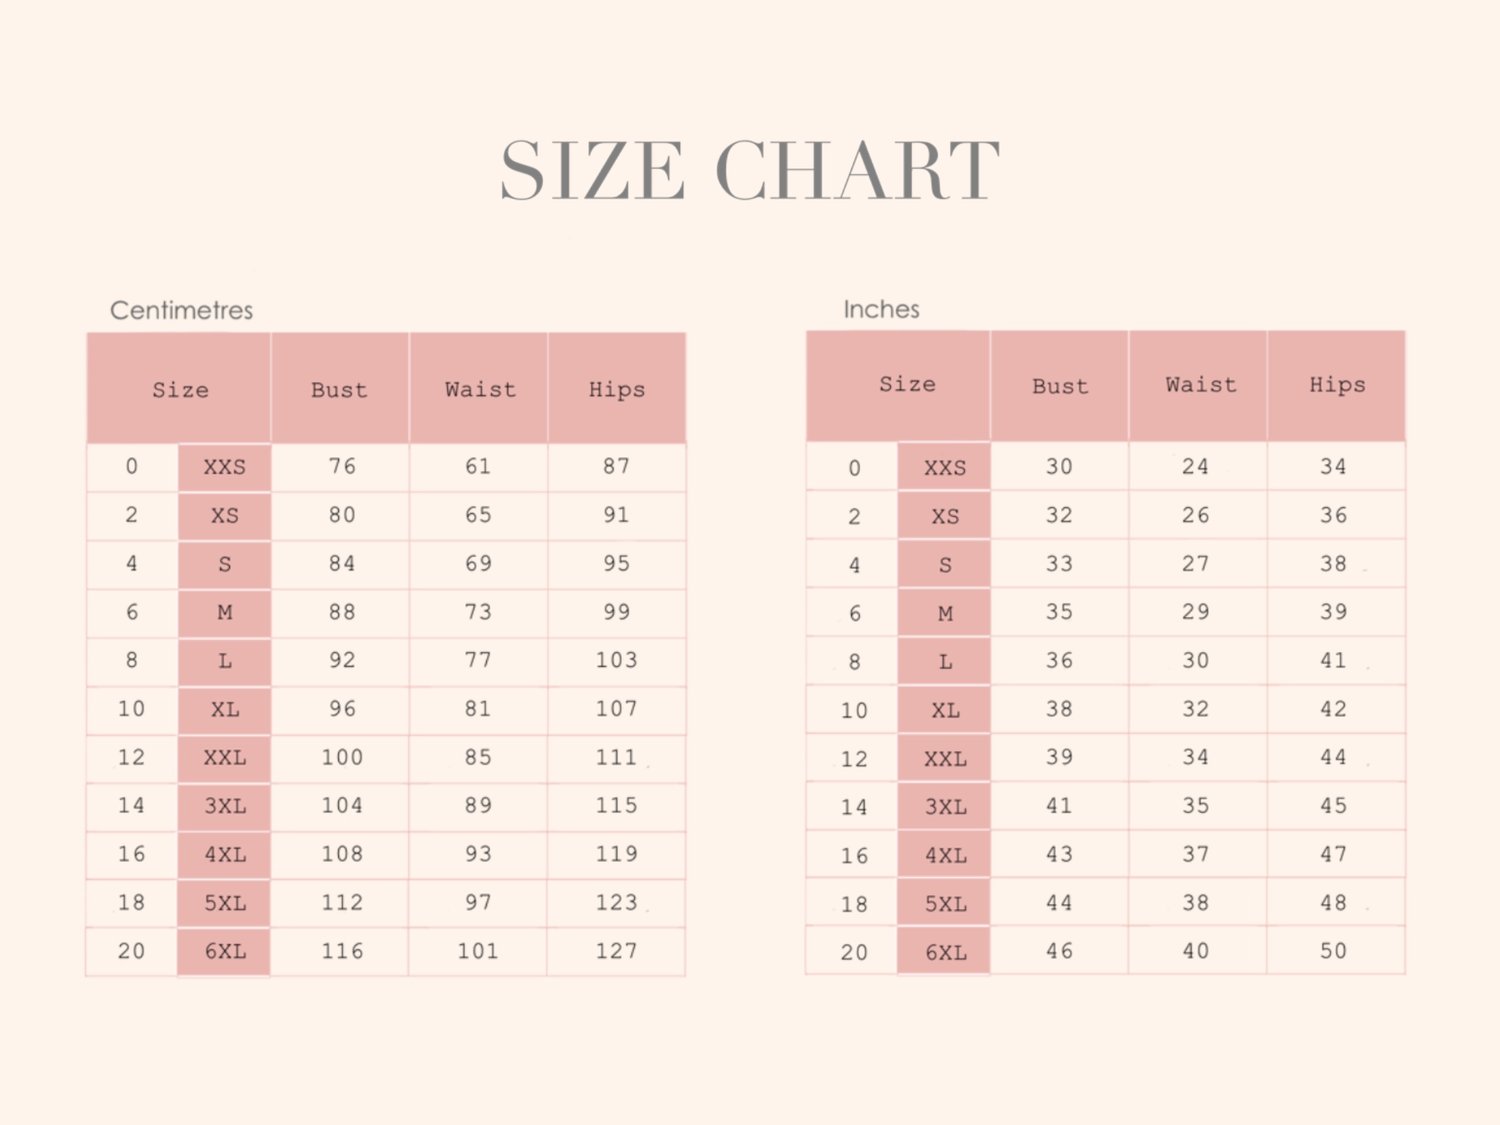The image size is (1500, 1125).
Task: Select the XXS cell in centimetres table
Action: [x=224, y=467]
